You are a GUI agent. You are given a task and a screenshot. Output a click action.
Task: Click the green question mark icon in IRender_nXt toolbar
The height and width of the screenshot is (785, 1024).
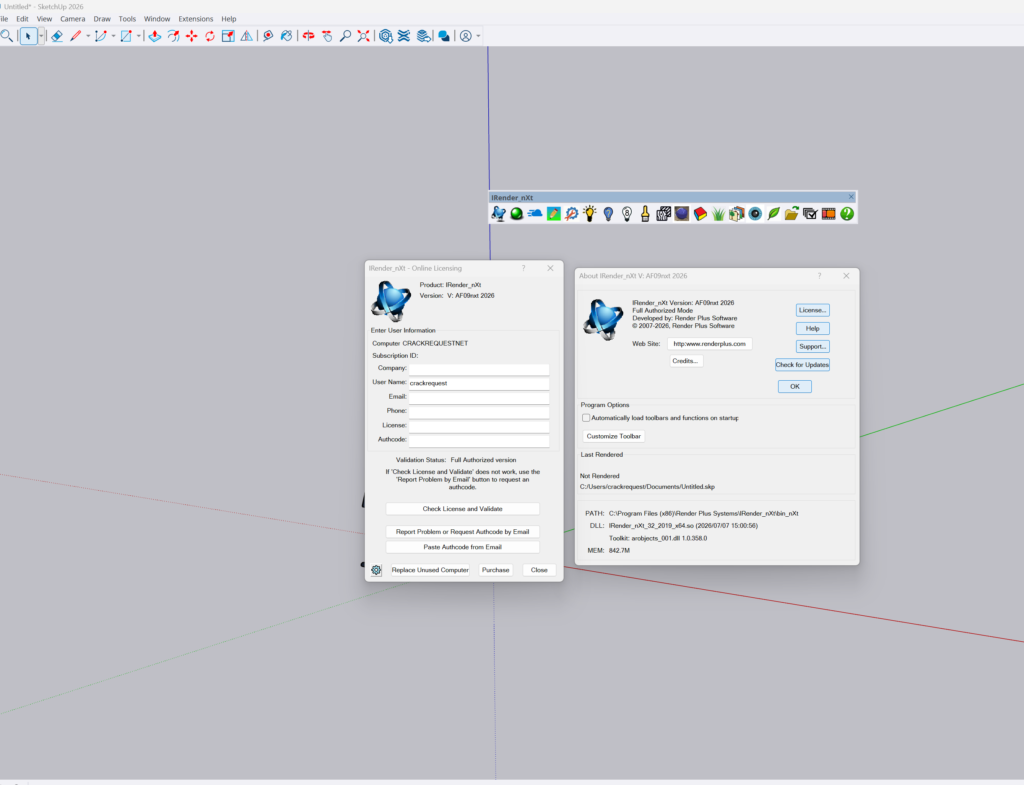click(x=847, y=214)
